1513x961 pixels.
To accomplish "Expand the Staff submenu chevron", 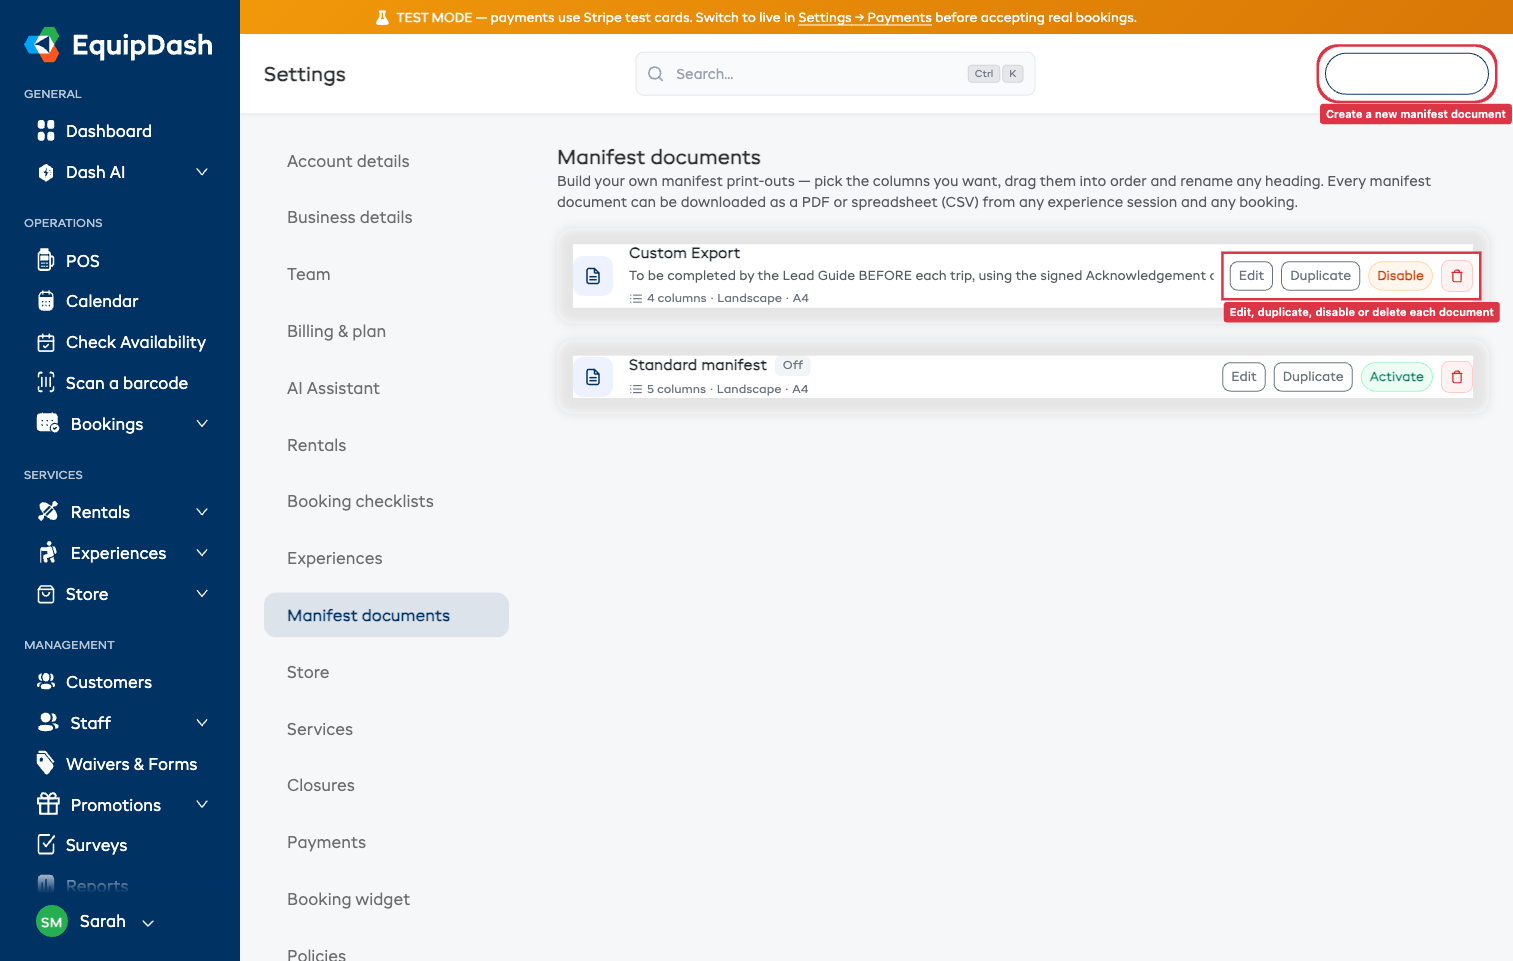I will click(202, 723).
